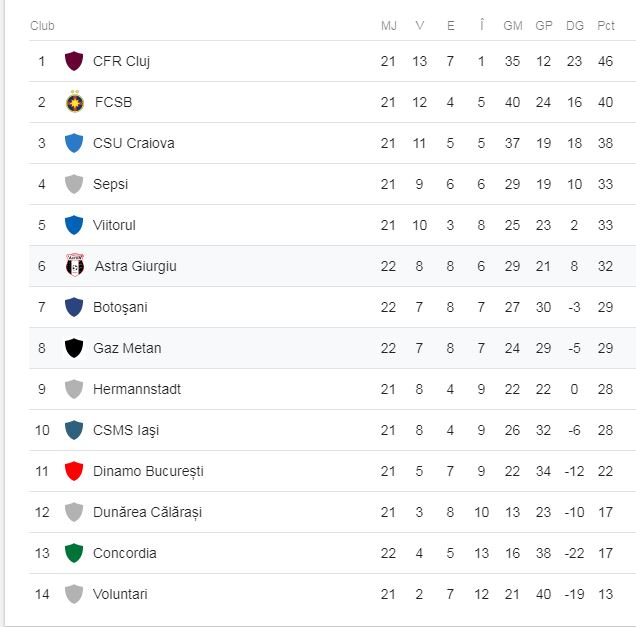Click the Botoșani dark blue shield icon
This screenshot has width=636, height=627.
(x=73, y=307)
